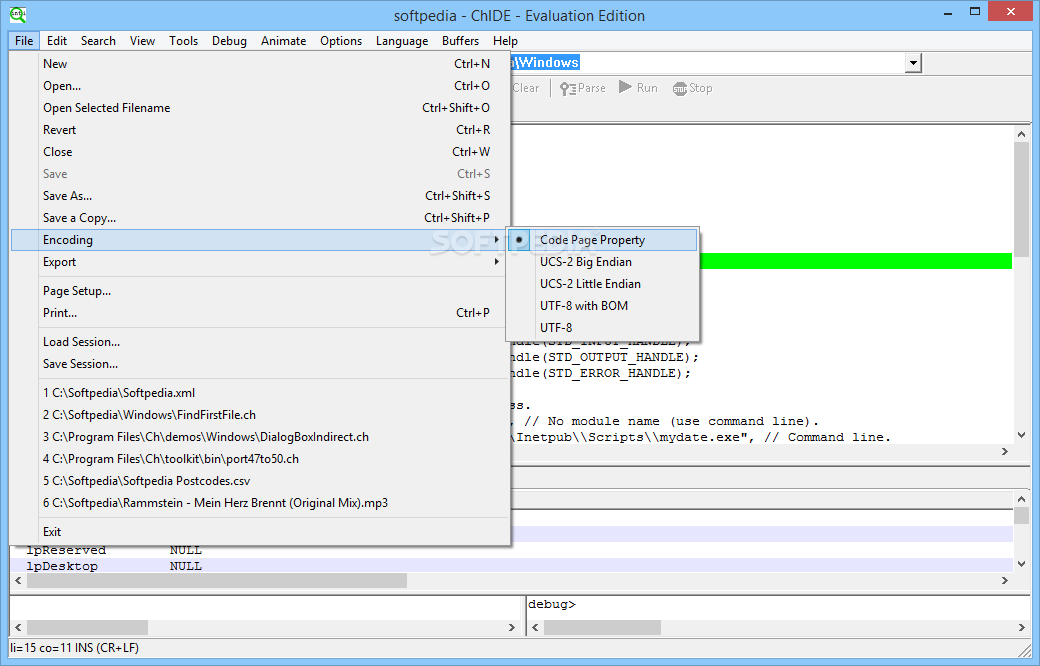
Task: Open the Animate menu
Action: [x=283, y=40]
